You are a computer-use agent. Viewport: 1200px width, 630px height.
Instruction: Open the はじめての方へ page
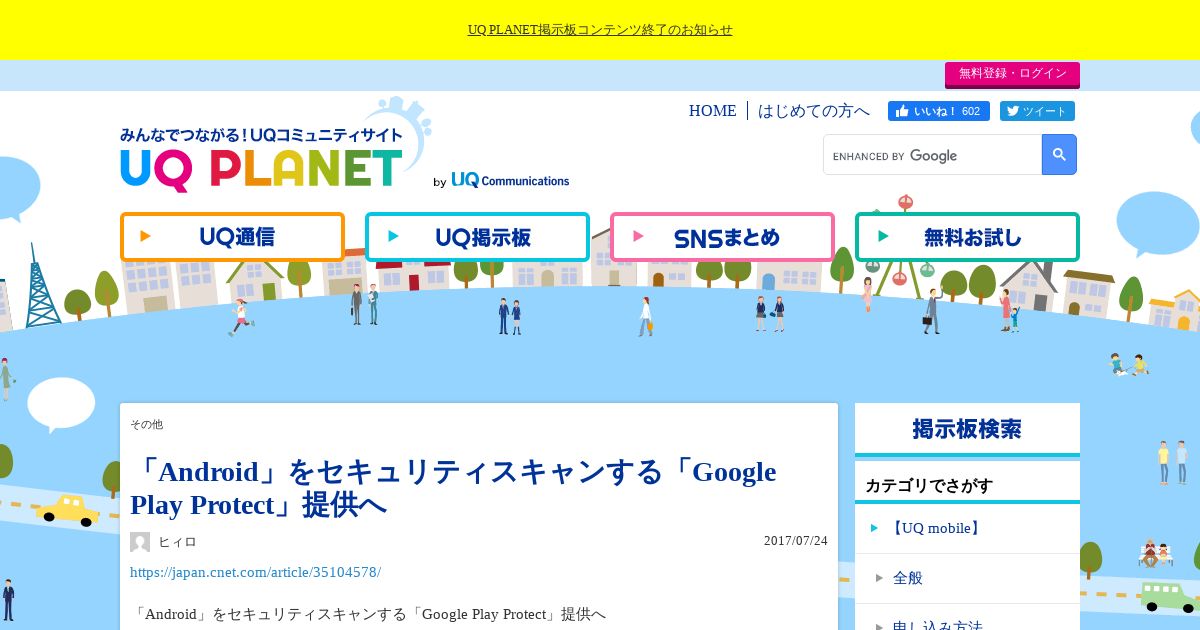coord(813,111)
